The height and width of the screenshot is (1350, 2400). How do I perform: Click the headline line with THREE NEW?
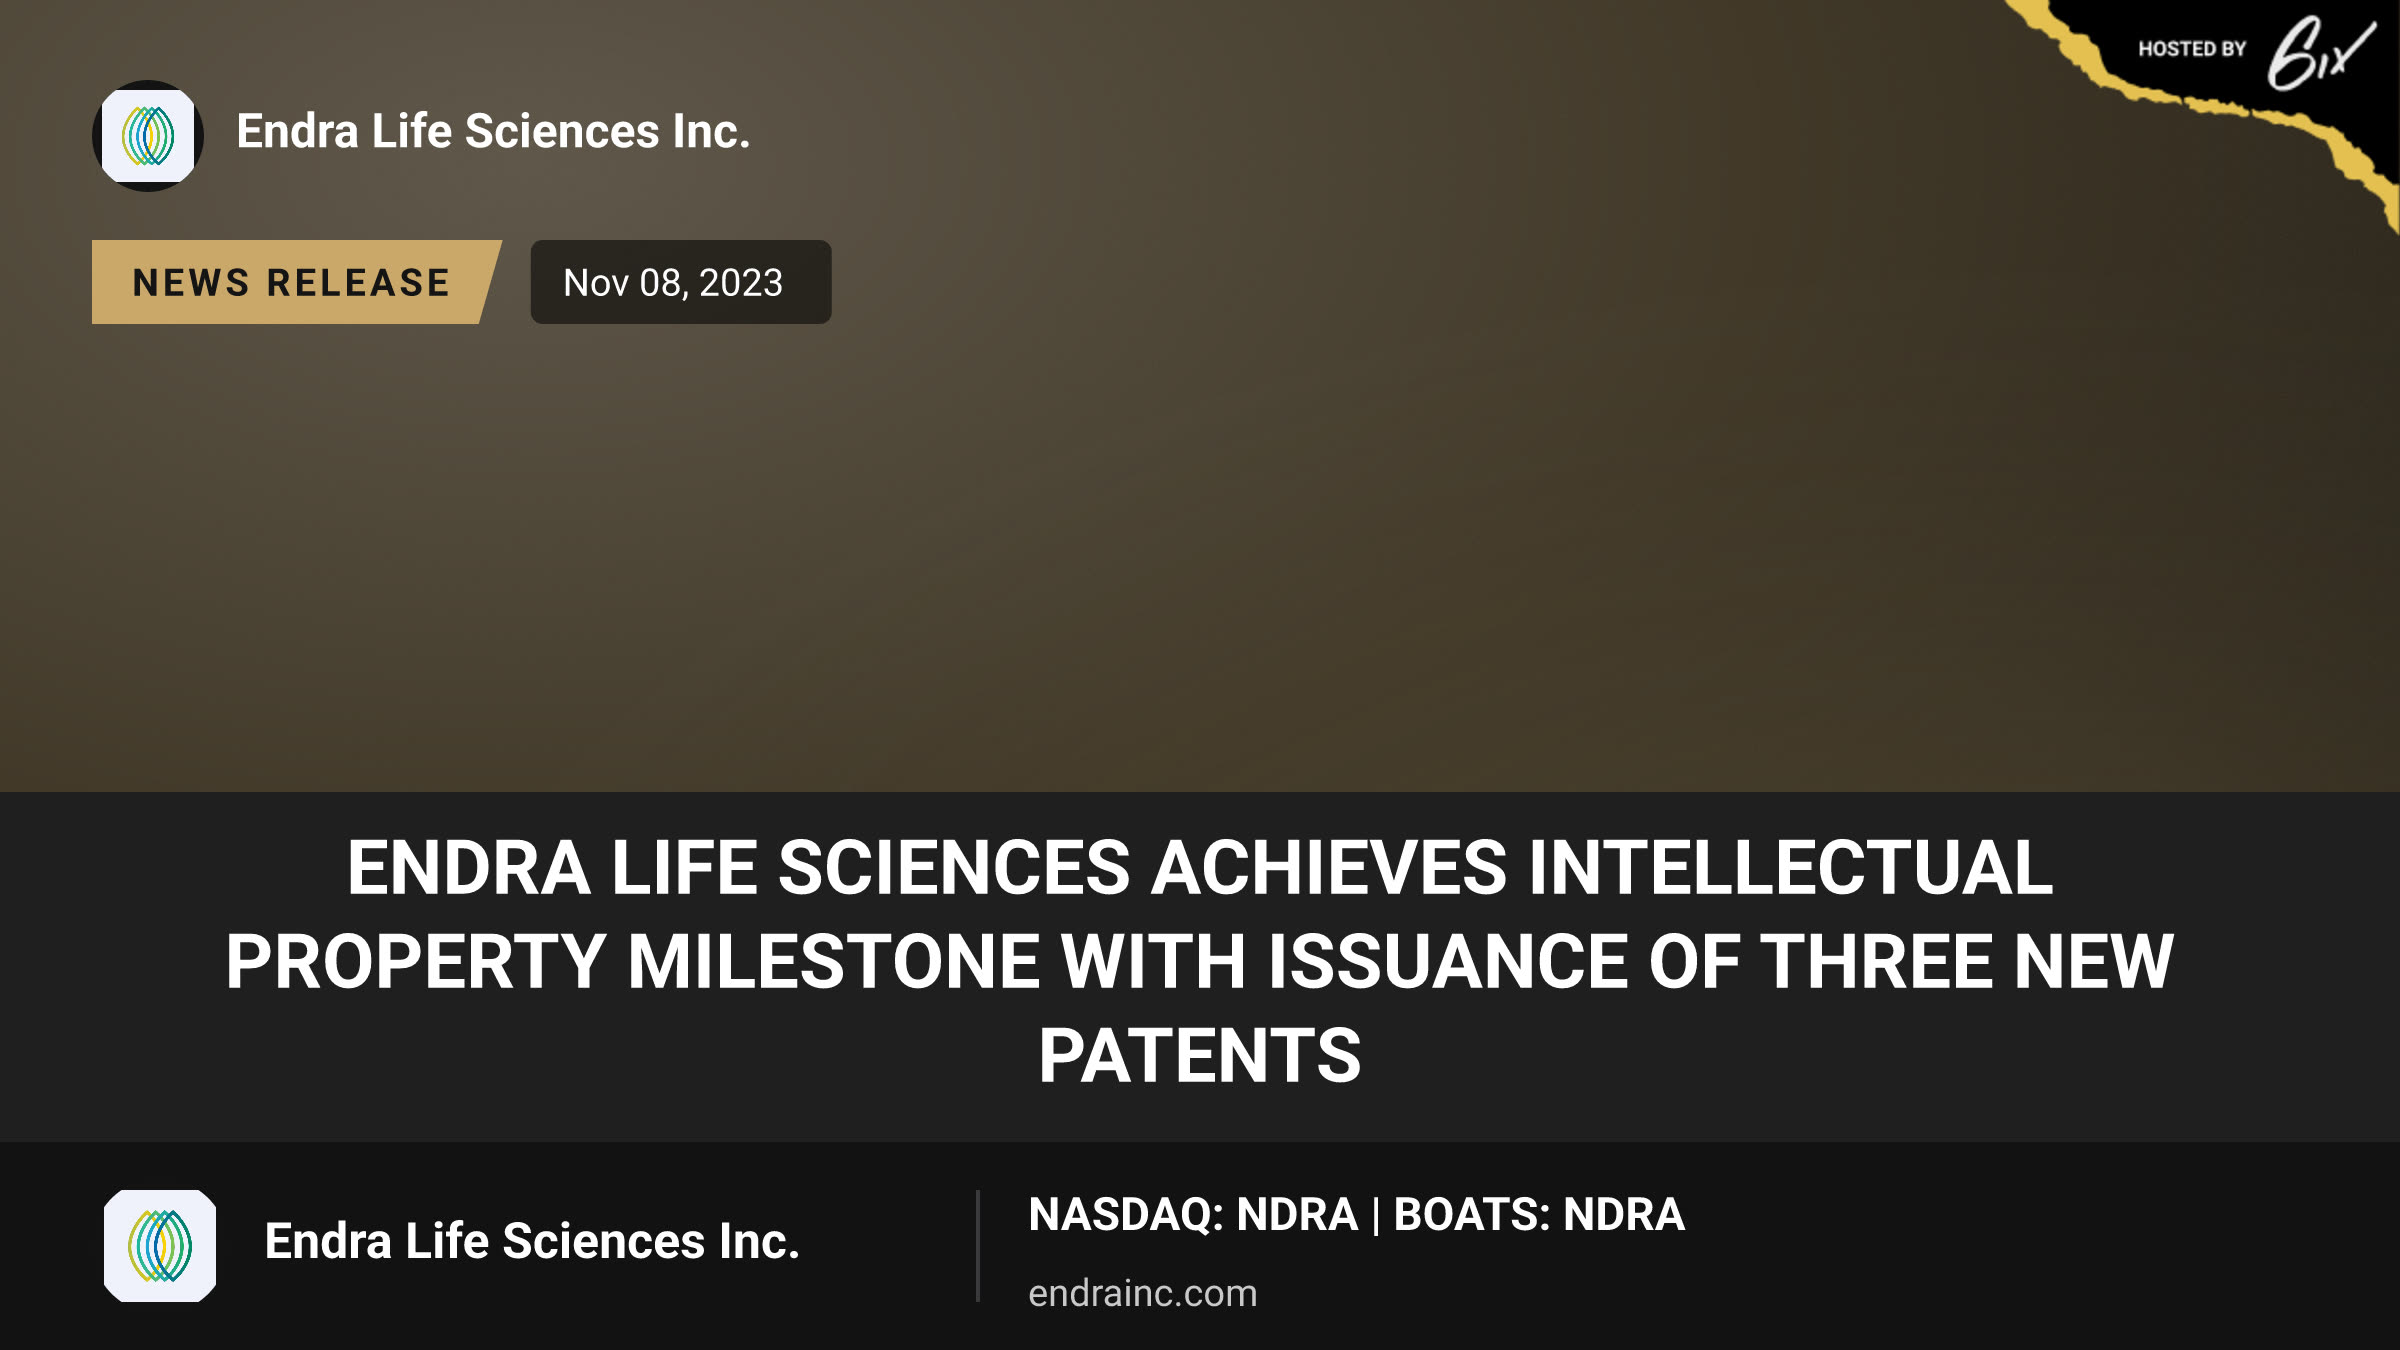coord(1200,961)
